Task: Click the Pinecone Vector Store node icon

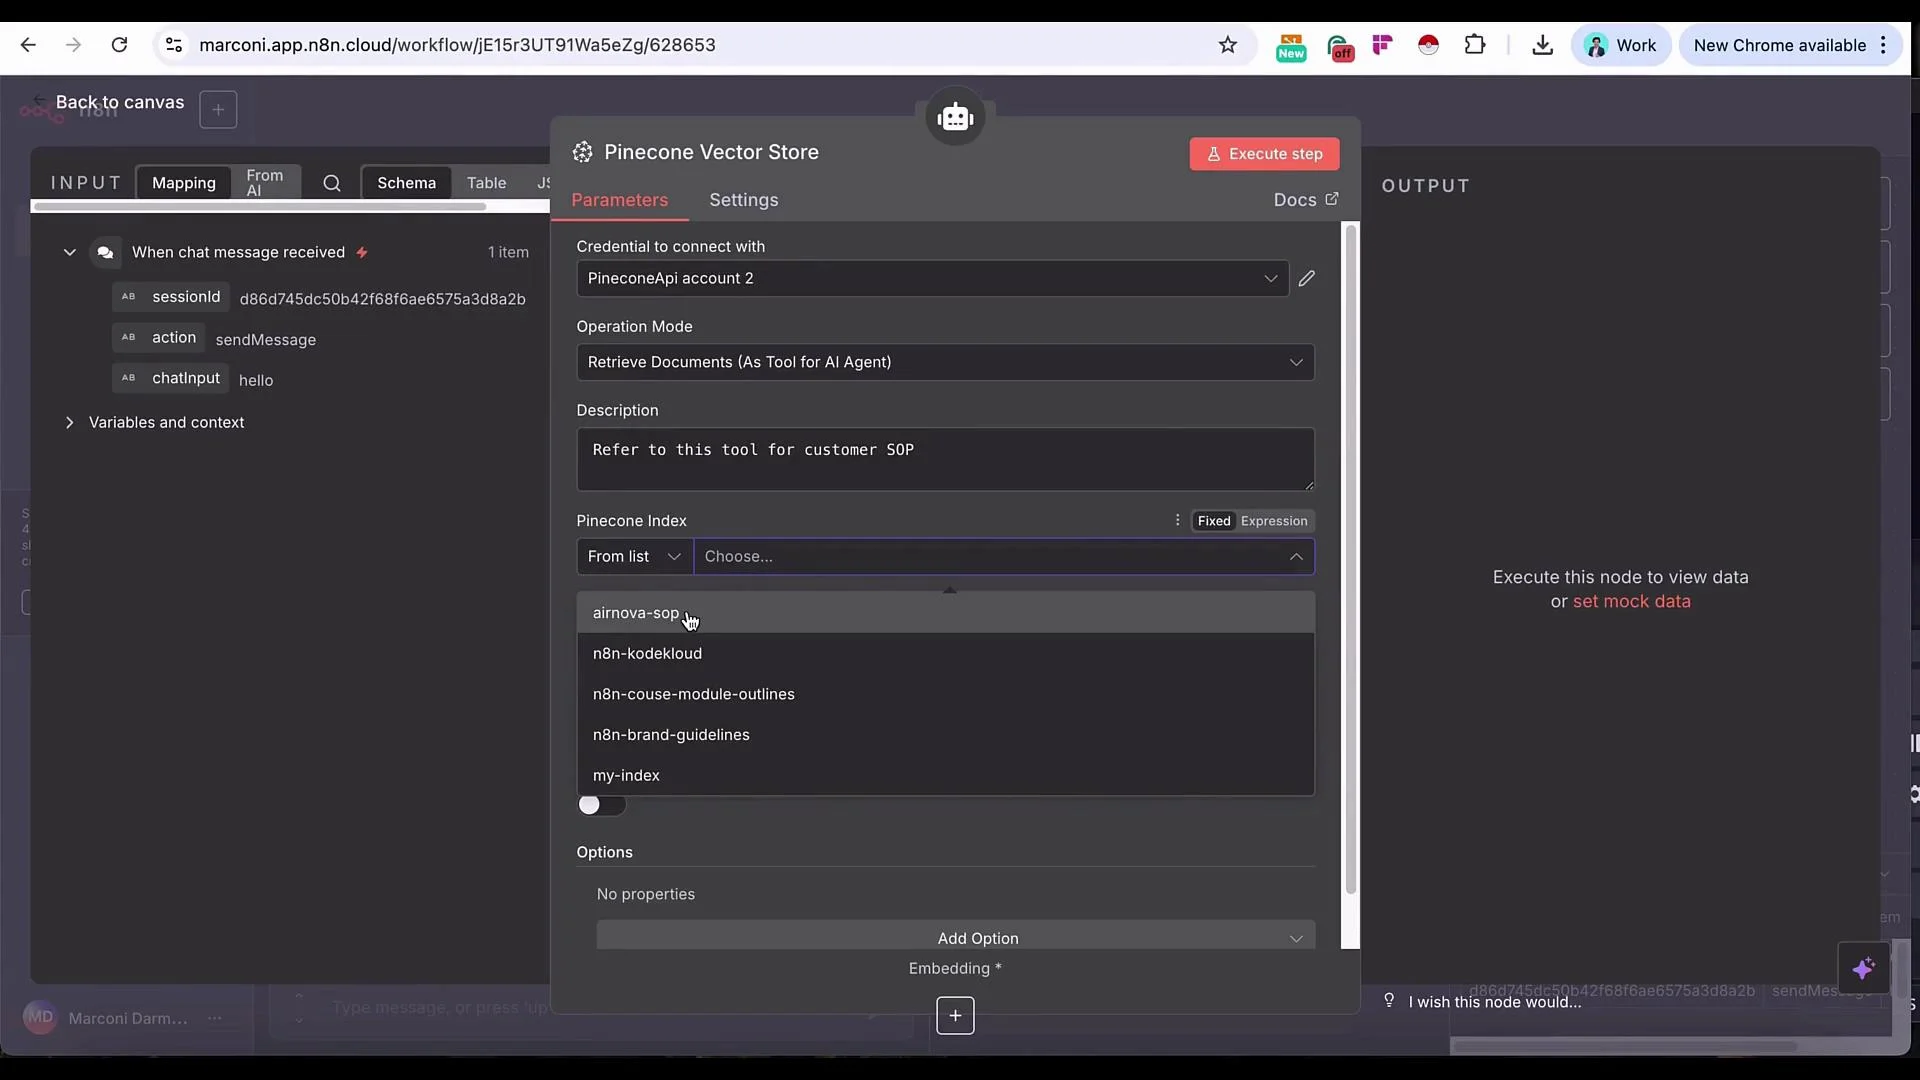Action: tap(583, 152)
